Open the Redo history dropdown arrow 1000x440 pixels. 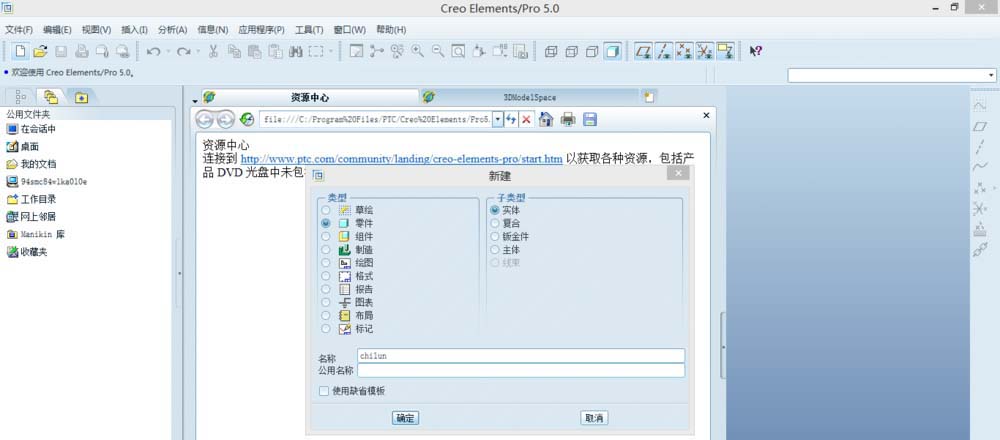tap(198, 52)
